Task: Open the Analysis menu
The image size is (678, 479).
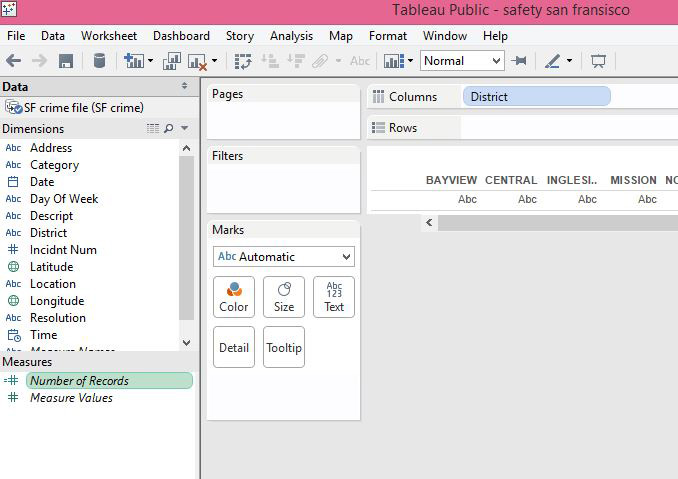Action: point(291,36)
